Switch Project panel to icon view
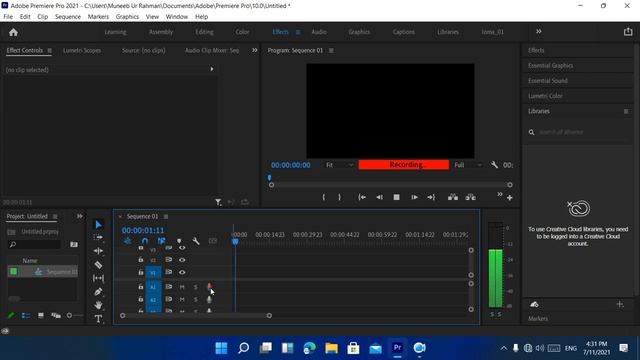This screenshot has height=360, width=640. [x=41, y=316]
